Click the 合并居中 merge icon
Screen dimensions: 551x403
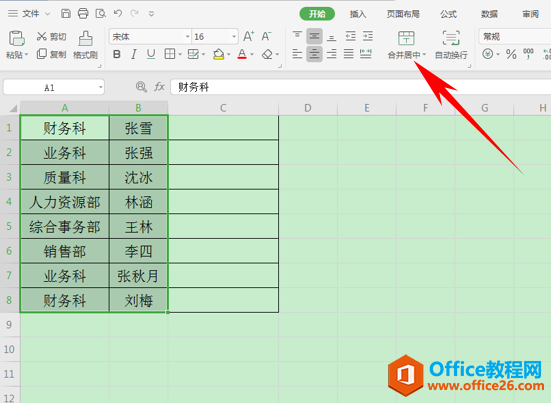tap(406, 38)
